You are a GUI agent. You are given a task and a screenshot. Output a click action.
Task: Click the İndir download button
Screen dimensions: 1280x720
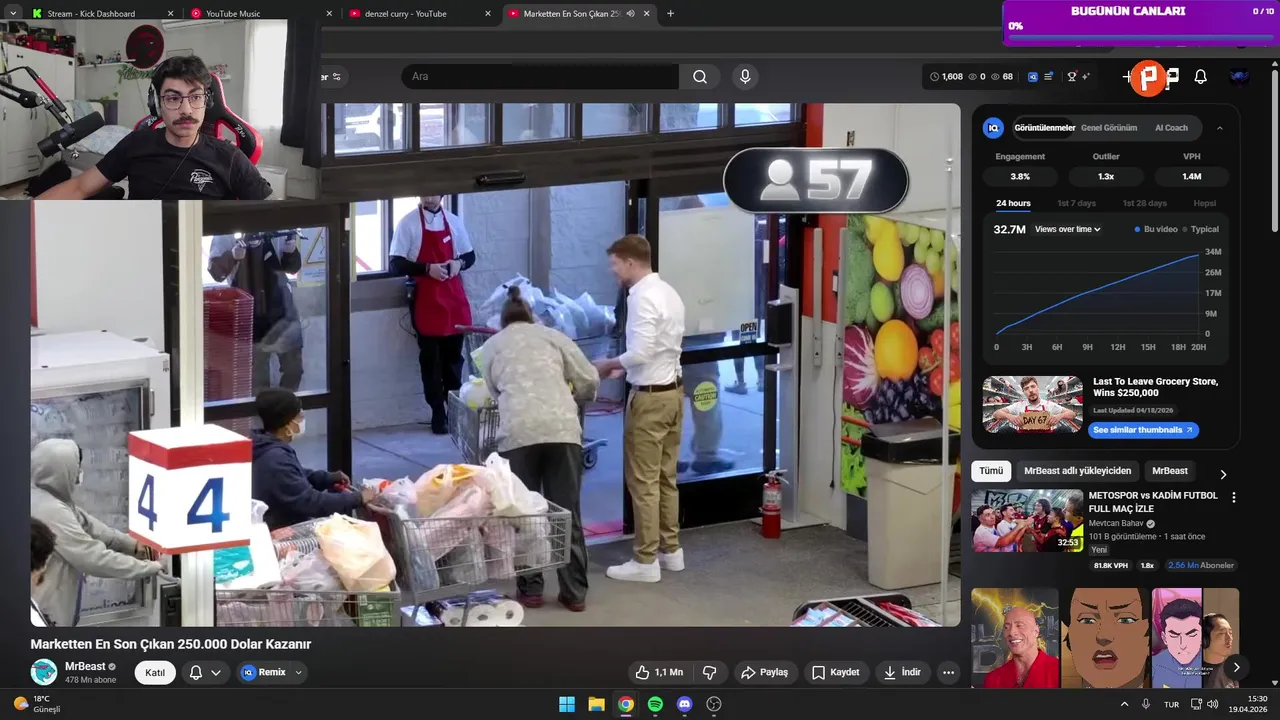point(901,673)
